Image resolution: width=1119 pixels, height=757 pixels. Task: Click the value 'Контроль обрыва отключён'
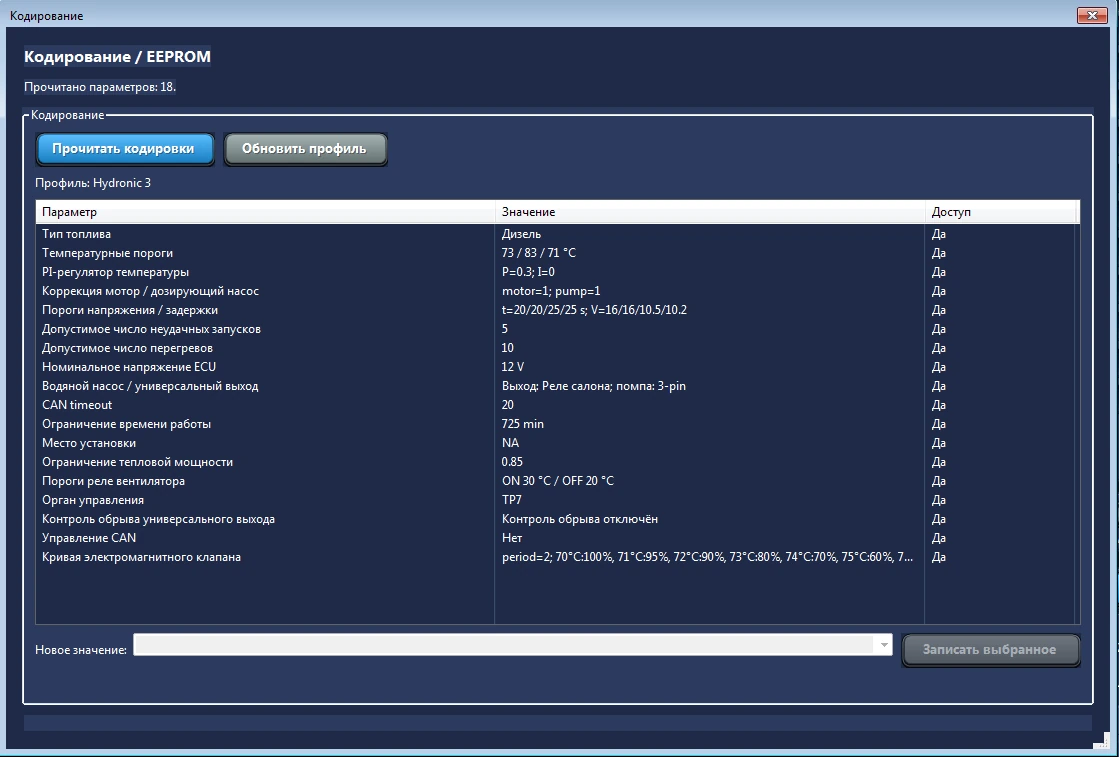(580, 519)
